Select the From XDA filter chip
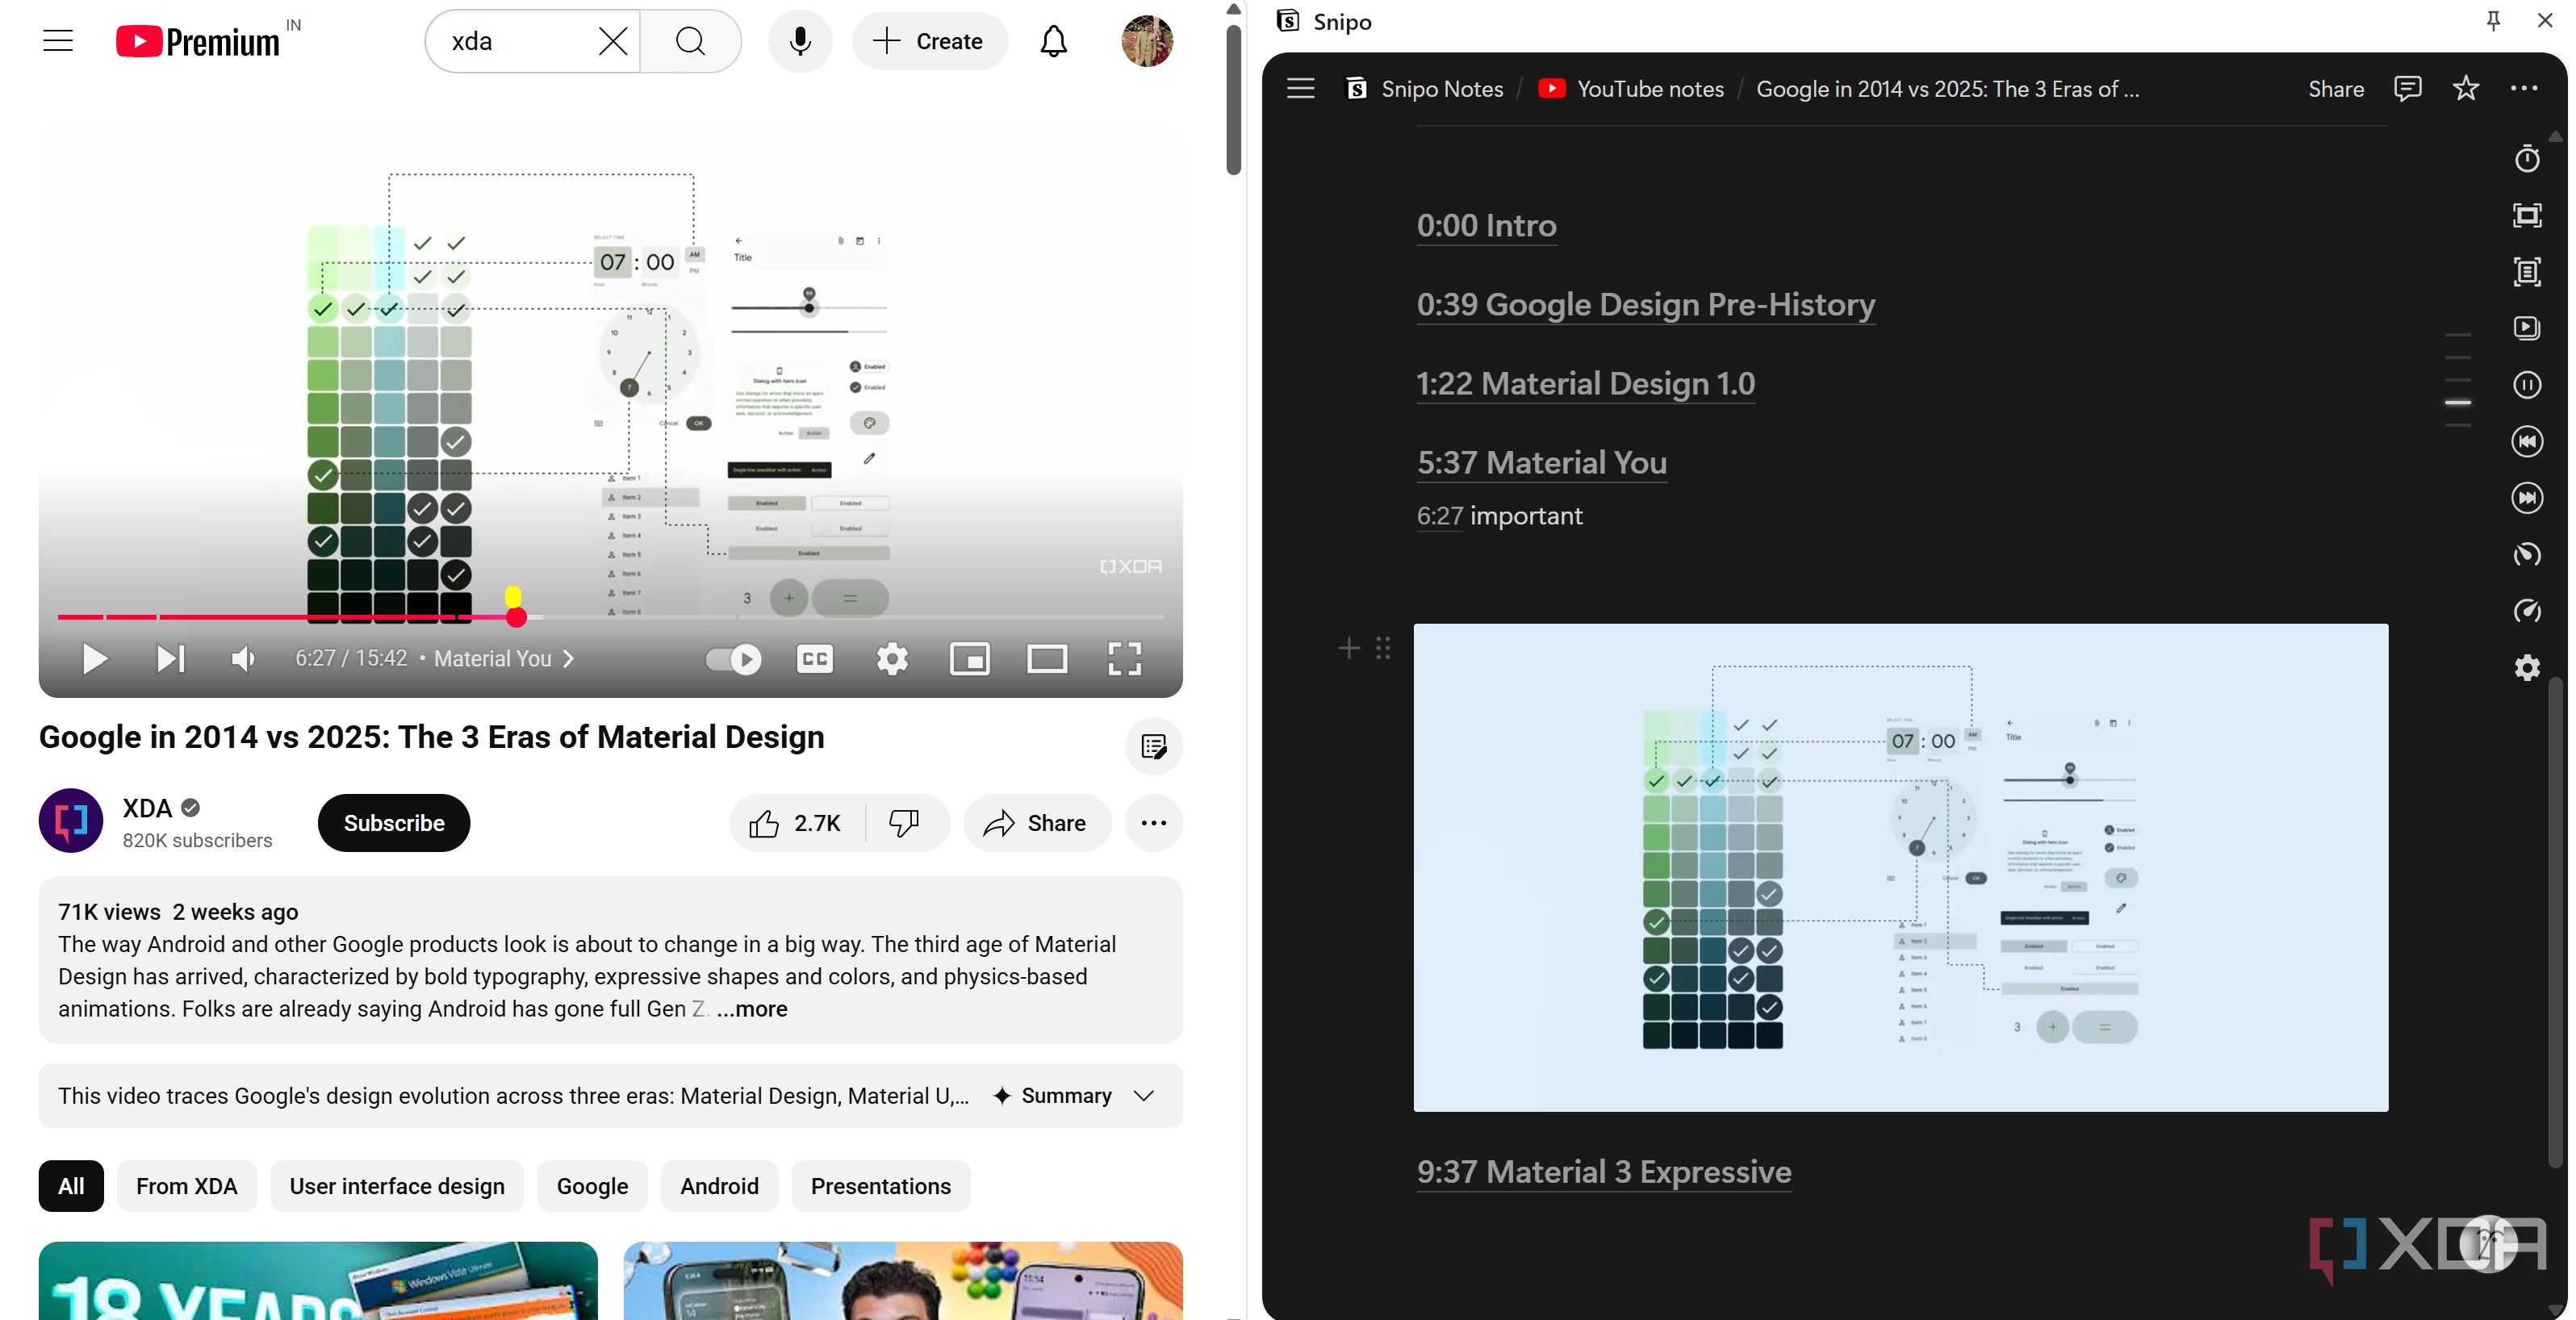Image resolution: width=2576 pixels, height=1320 pixels. coord(187,1186)
